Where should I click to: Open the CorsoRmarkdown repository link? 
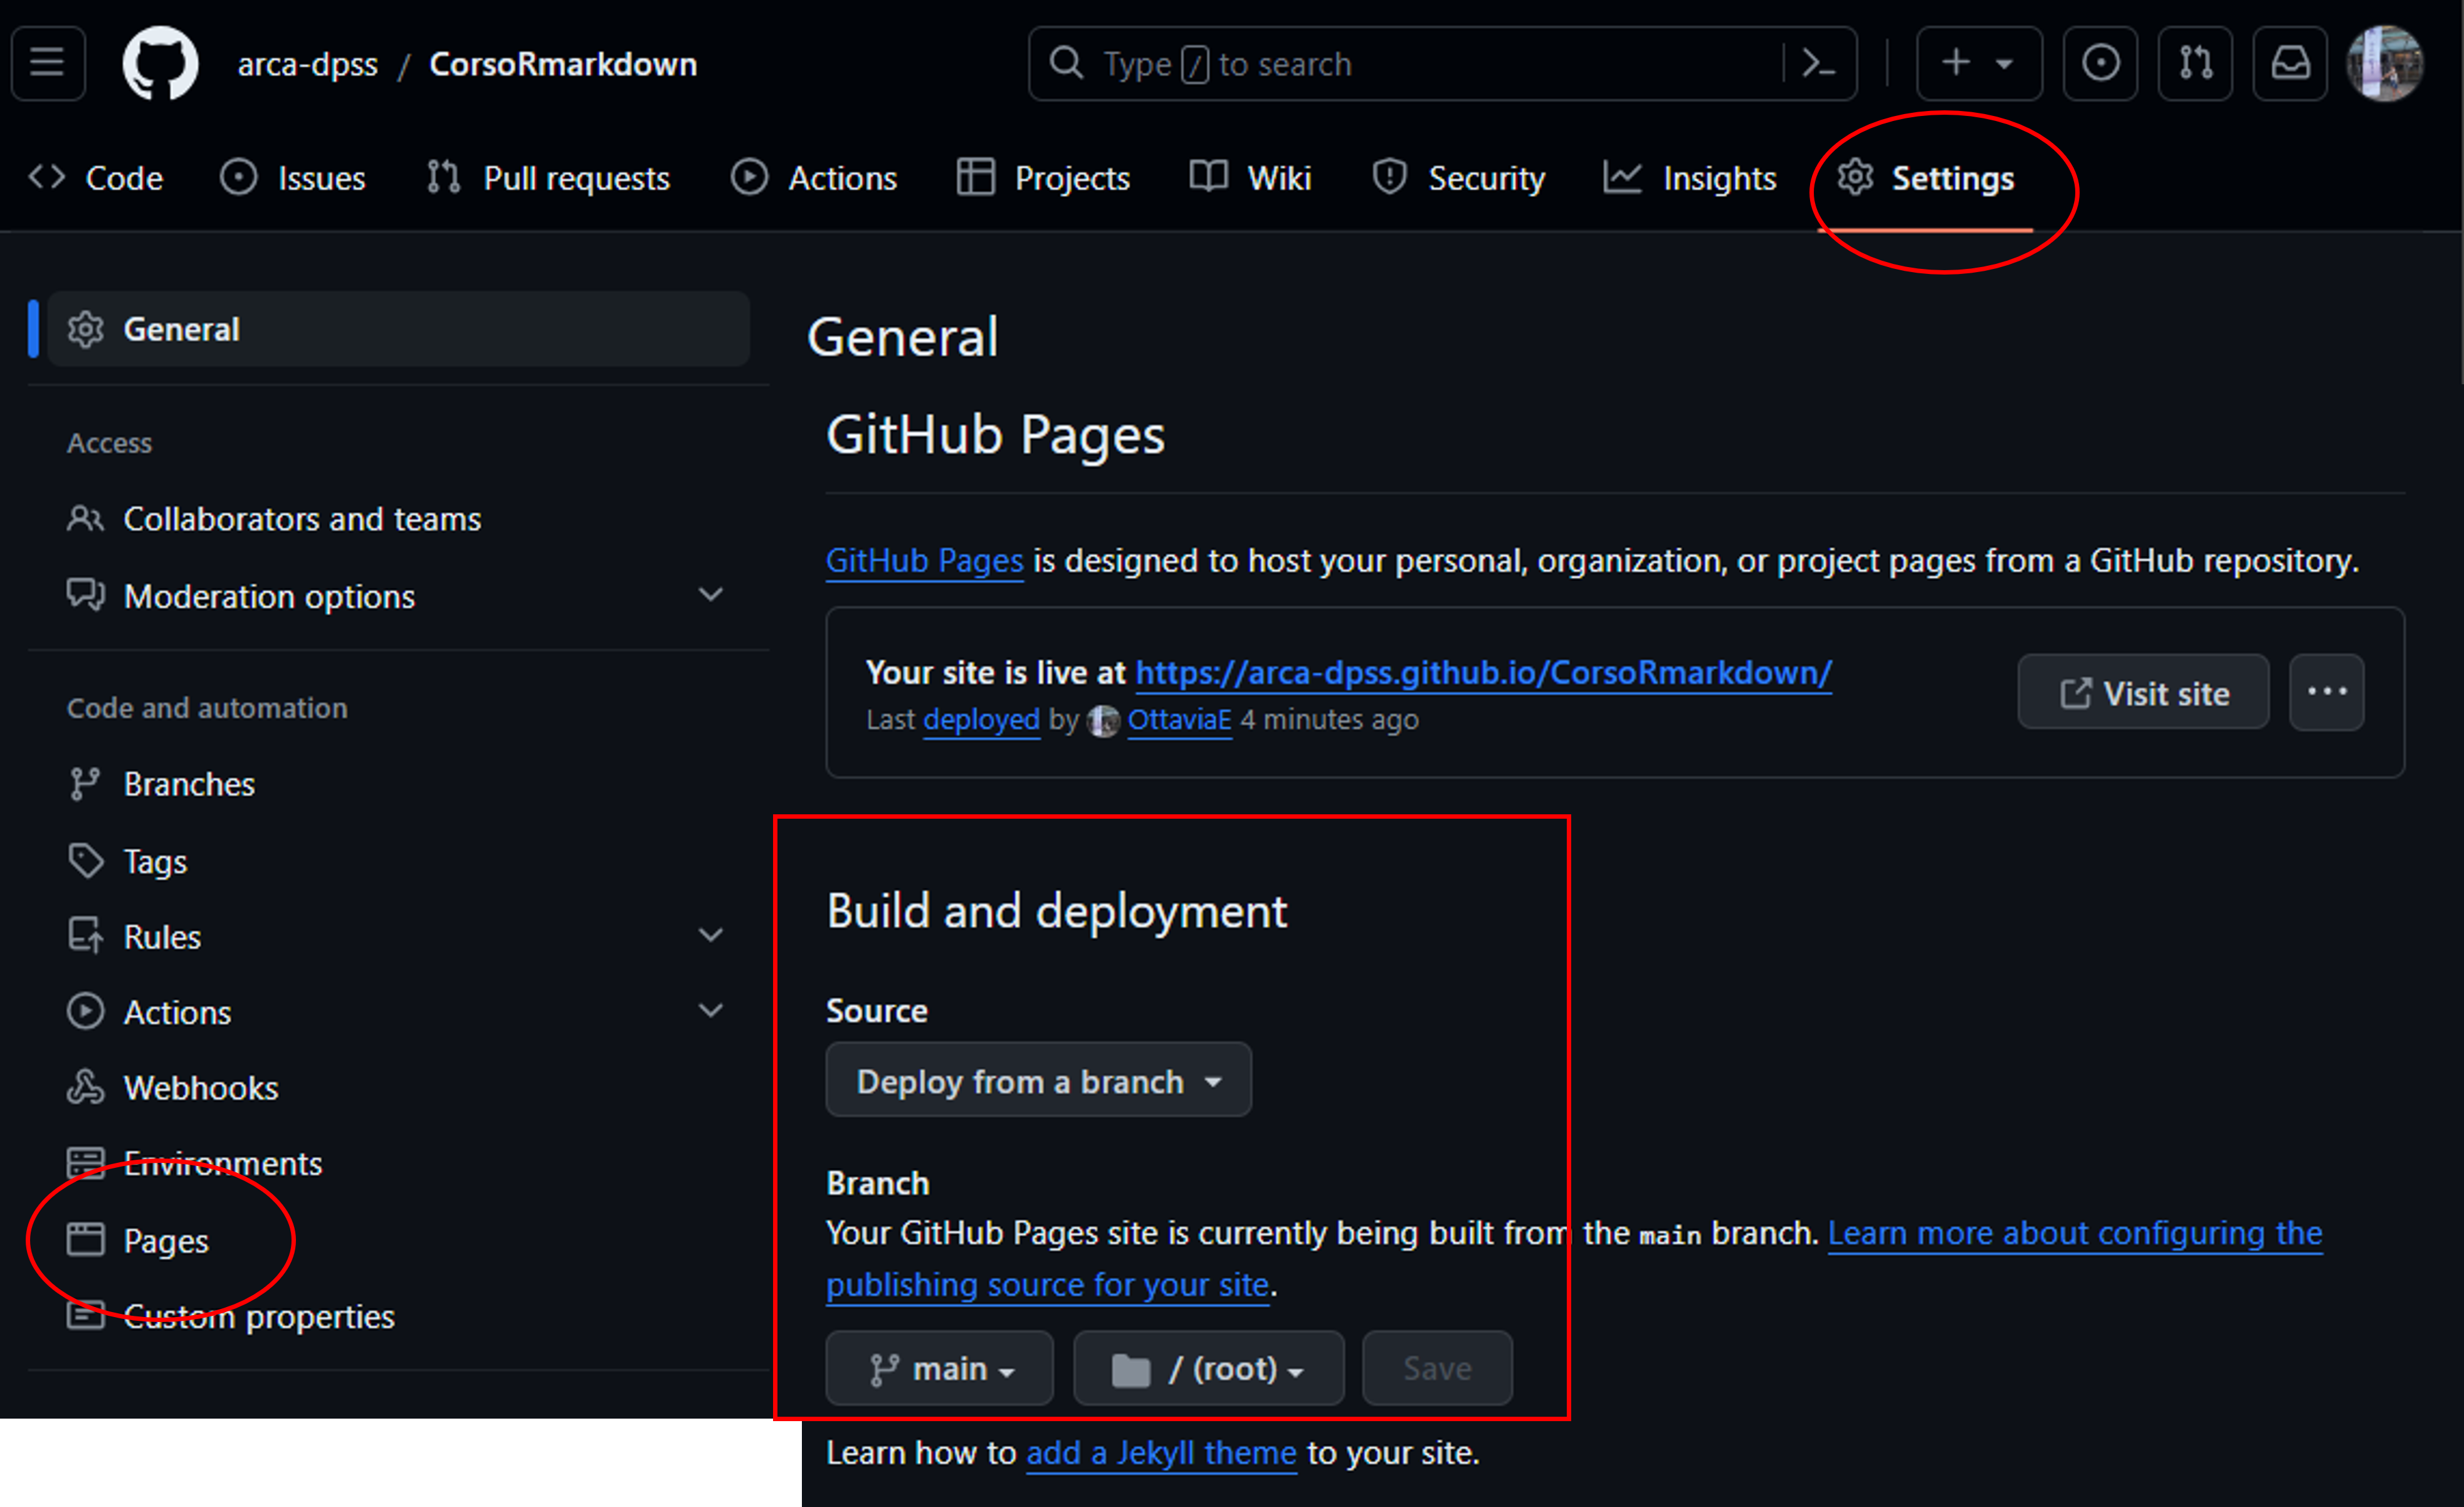click(x=563, y=64)
